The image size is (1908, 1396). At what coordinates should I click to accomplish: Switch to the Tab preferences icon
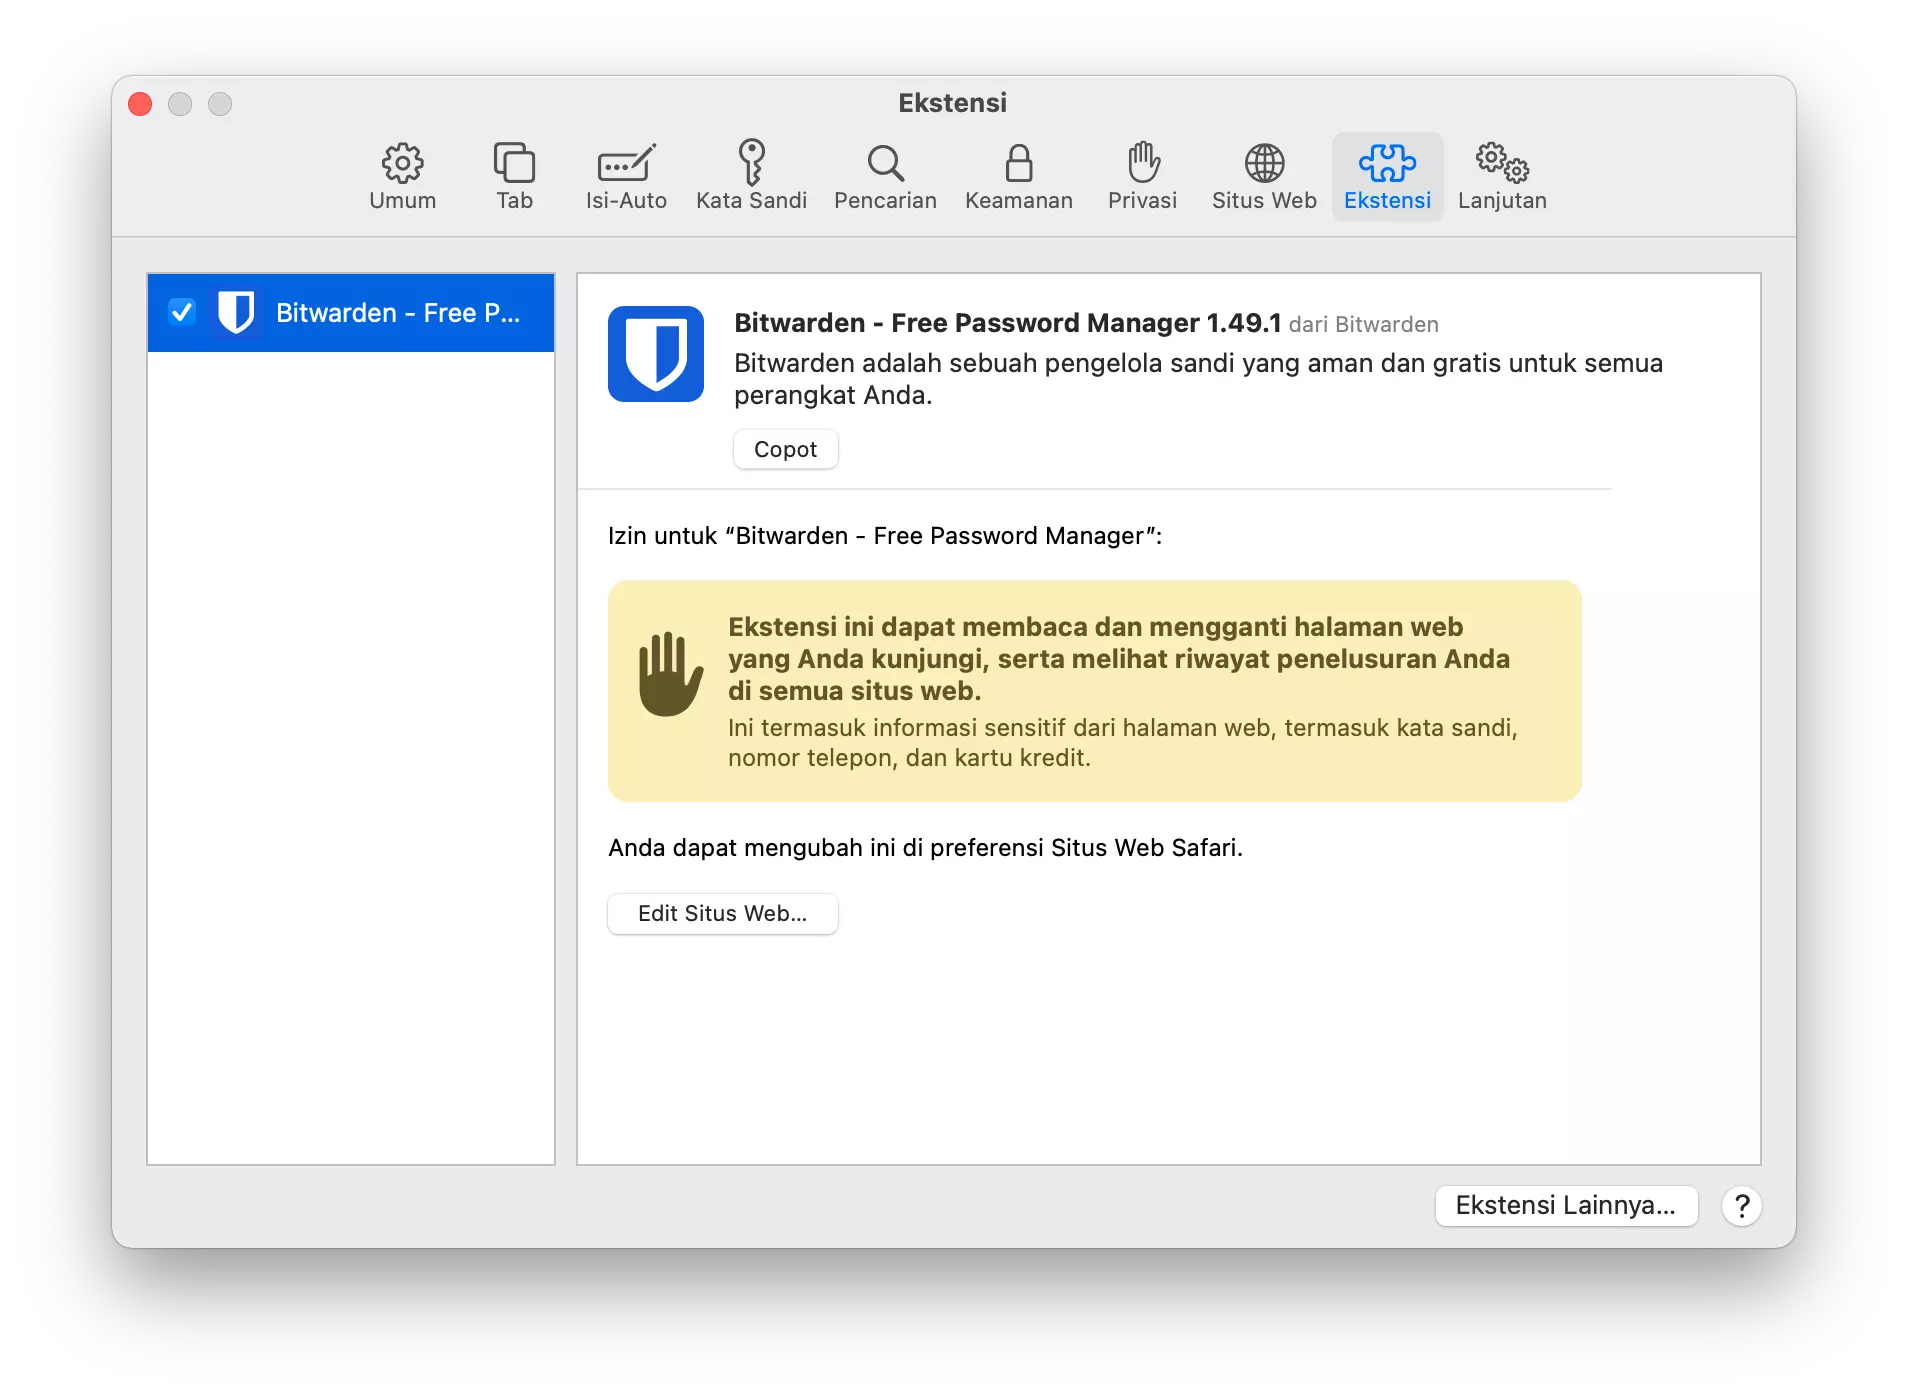514,175
